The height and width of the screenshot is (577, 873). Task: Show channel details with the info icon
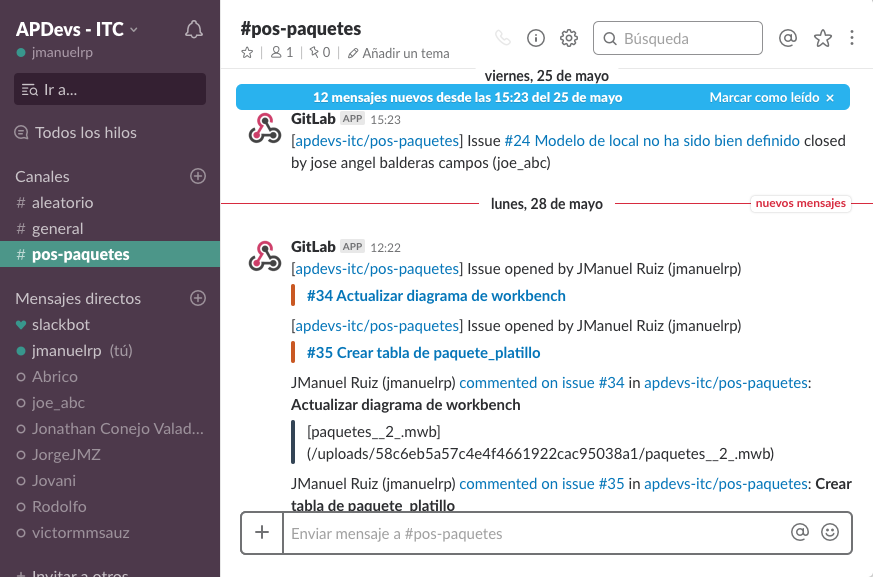(536, 38)
